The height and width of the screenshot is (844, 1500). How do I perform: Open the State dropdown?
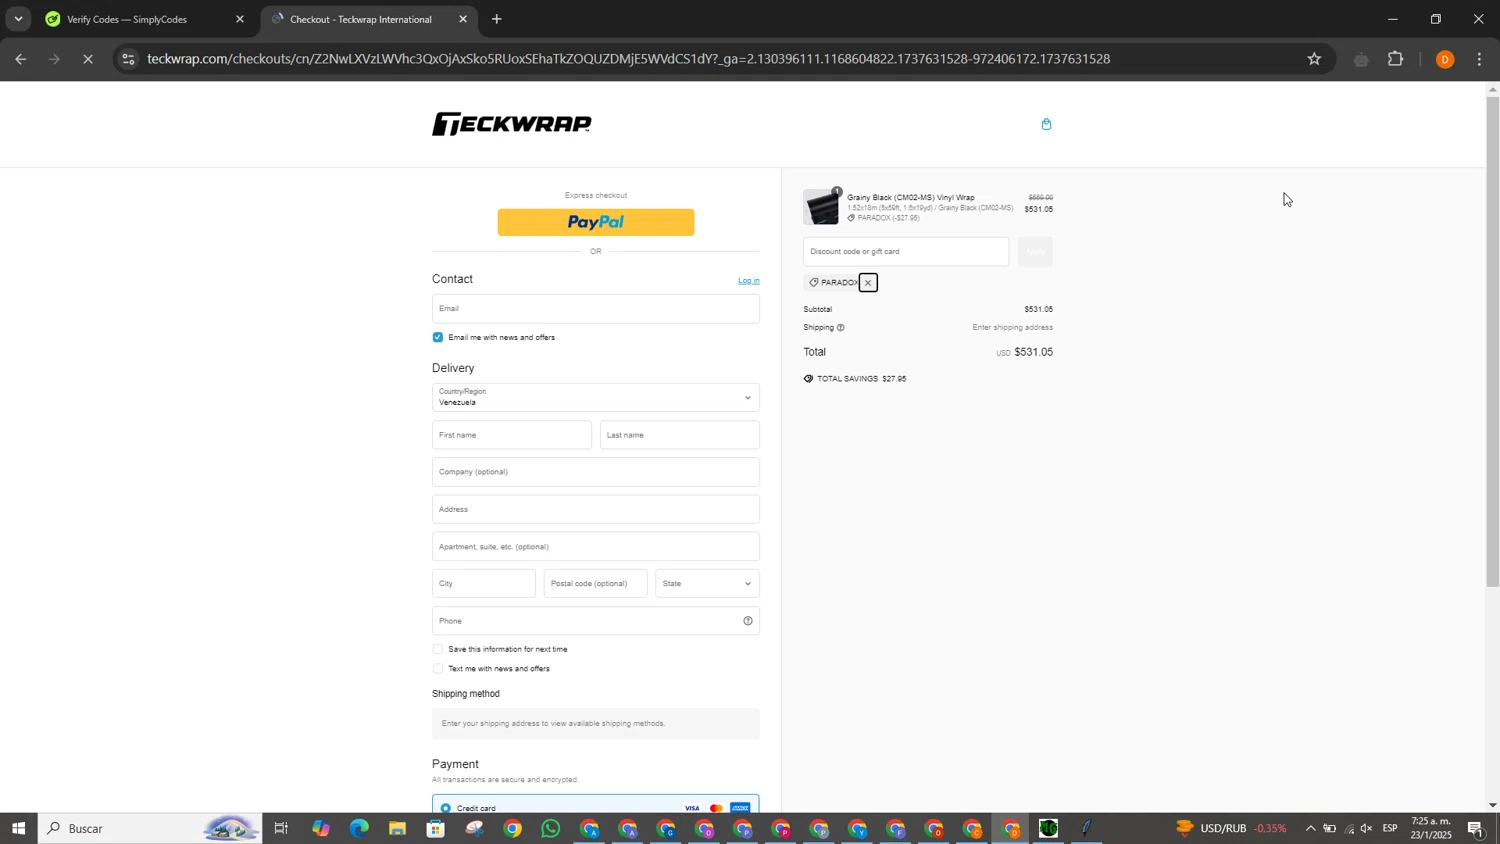click(x=708, y=584)
